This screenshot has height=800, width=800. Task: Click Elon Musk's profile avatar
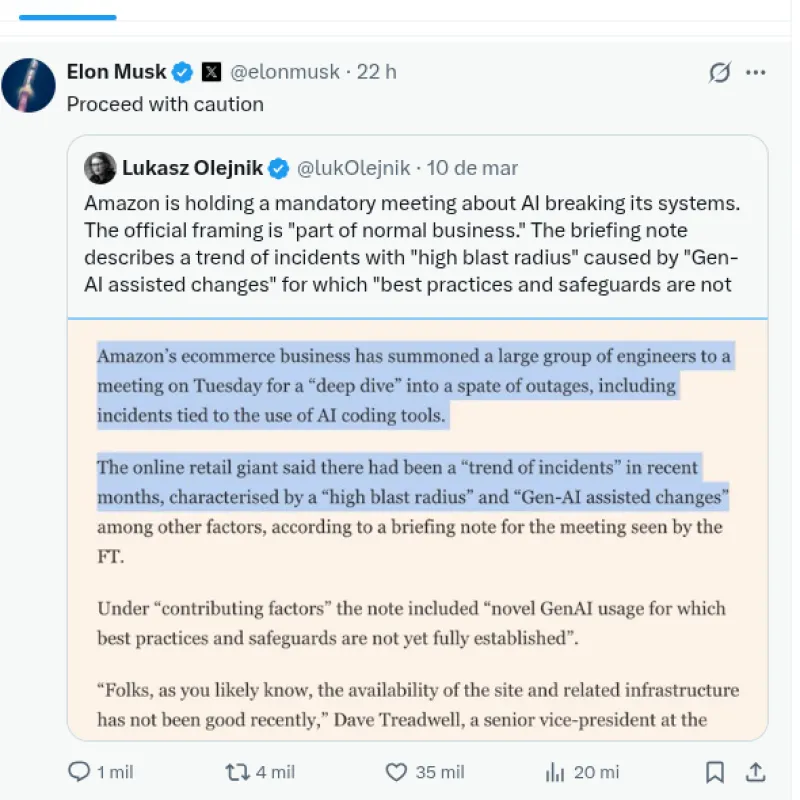coord(28,85)
